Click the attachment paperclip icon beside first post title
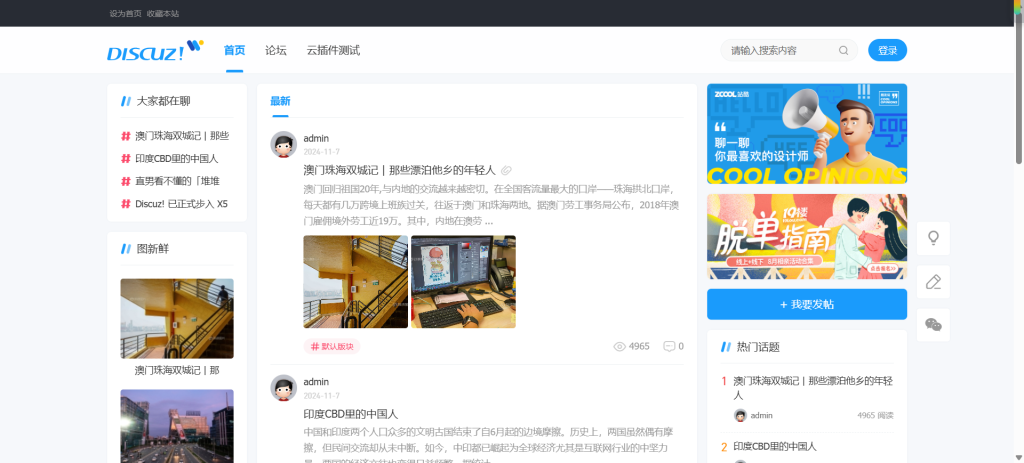1024x463 pixels. coord(506,170)
